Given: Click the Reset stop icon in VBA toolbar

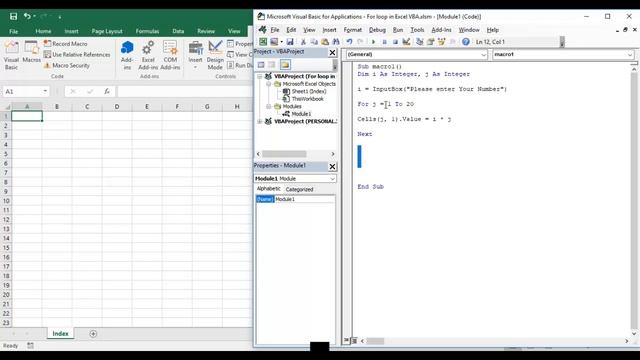Looking at the screenshot, I should (x=395, y=42).
